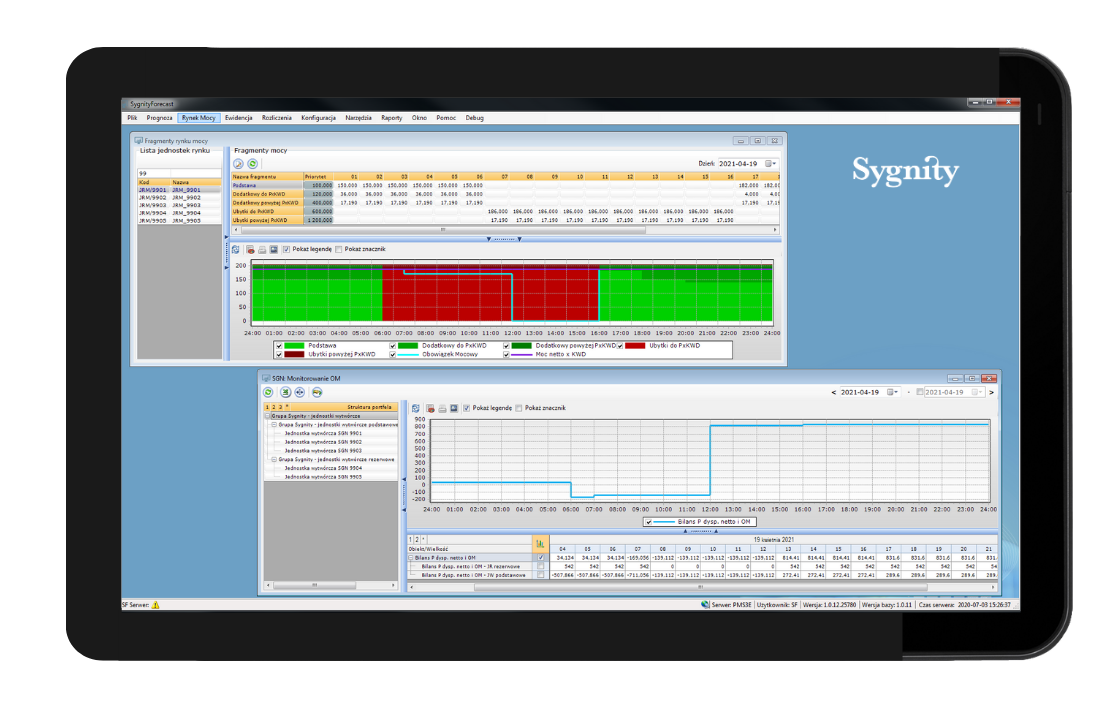Click the red export icon in Monitorowanie OM chart toolbar
The height and width of the screenshot is (710, 1118).
[x=430, y=408]
